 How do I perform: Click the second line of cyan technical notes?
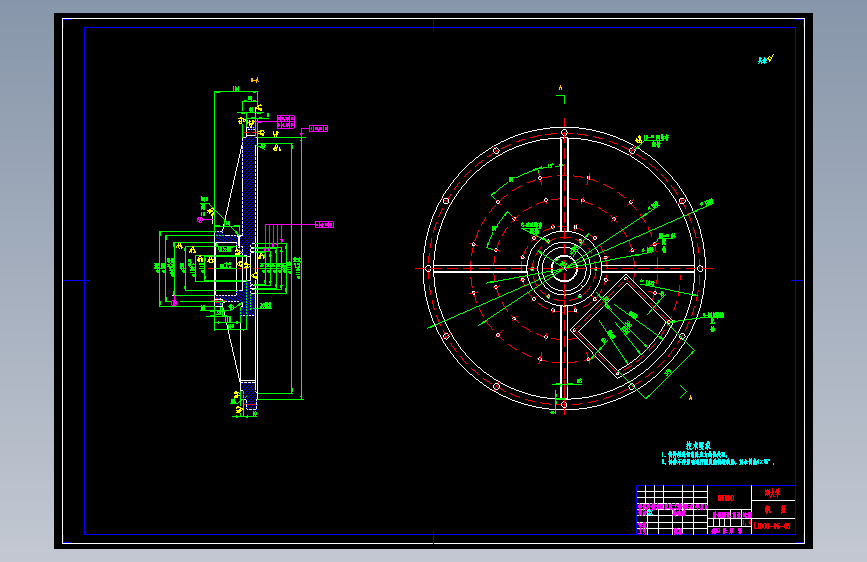pyautogui.click(x=718, y=462)
